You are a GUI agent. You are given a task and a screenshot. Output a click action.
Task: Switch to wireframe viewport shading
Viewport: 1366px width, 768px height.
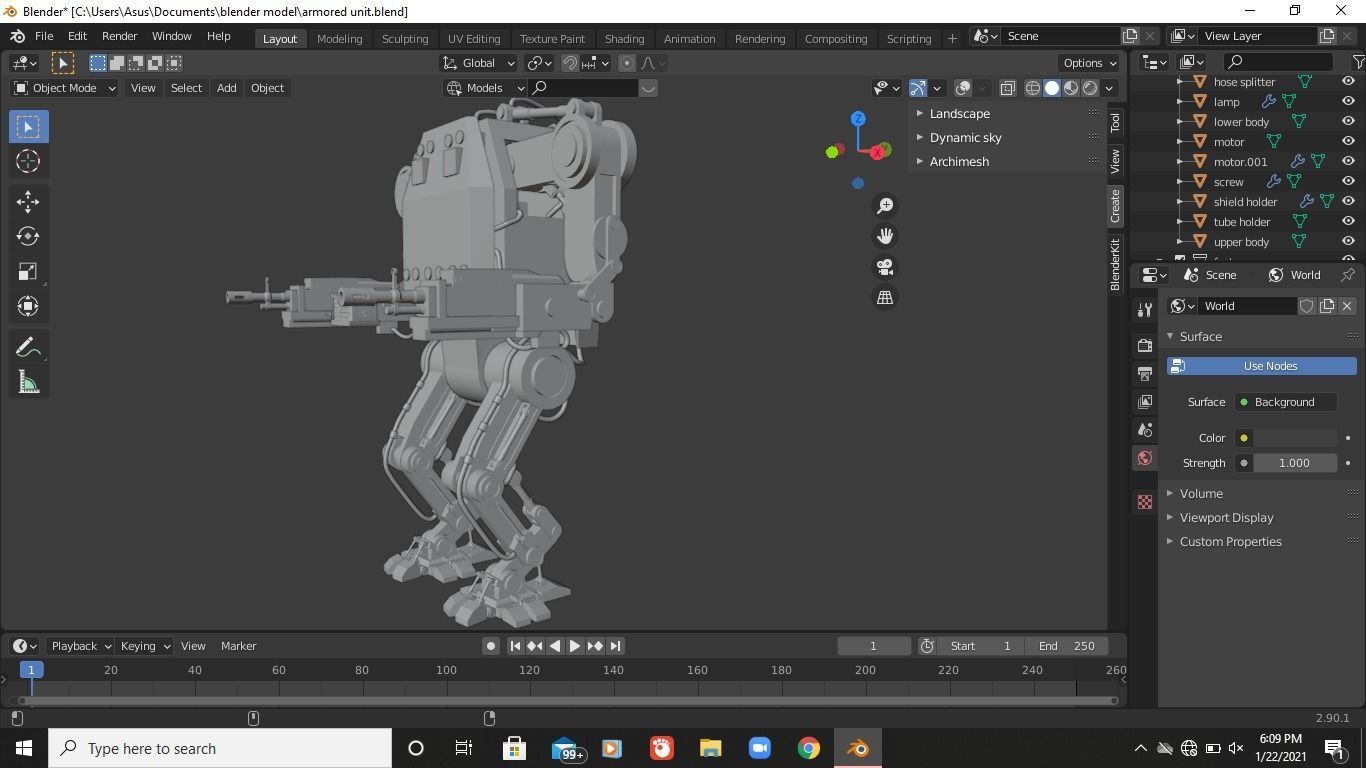pos(1033,88)
